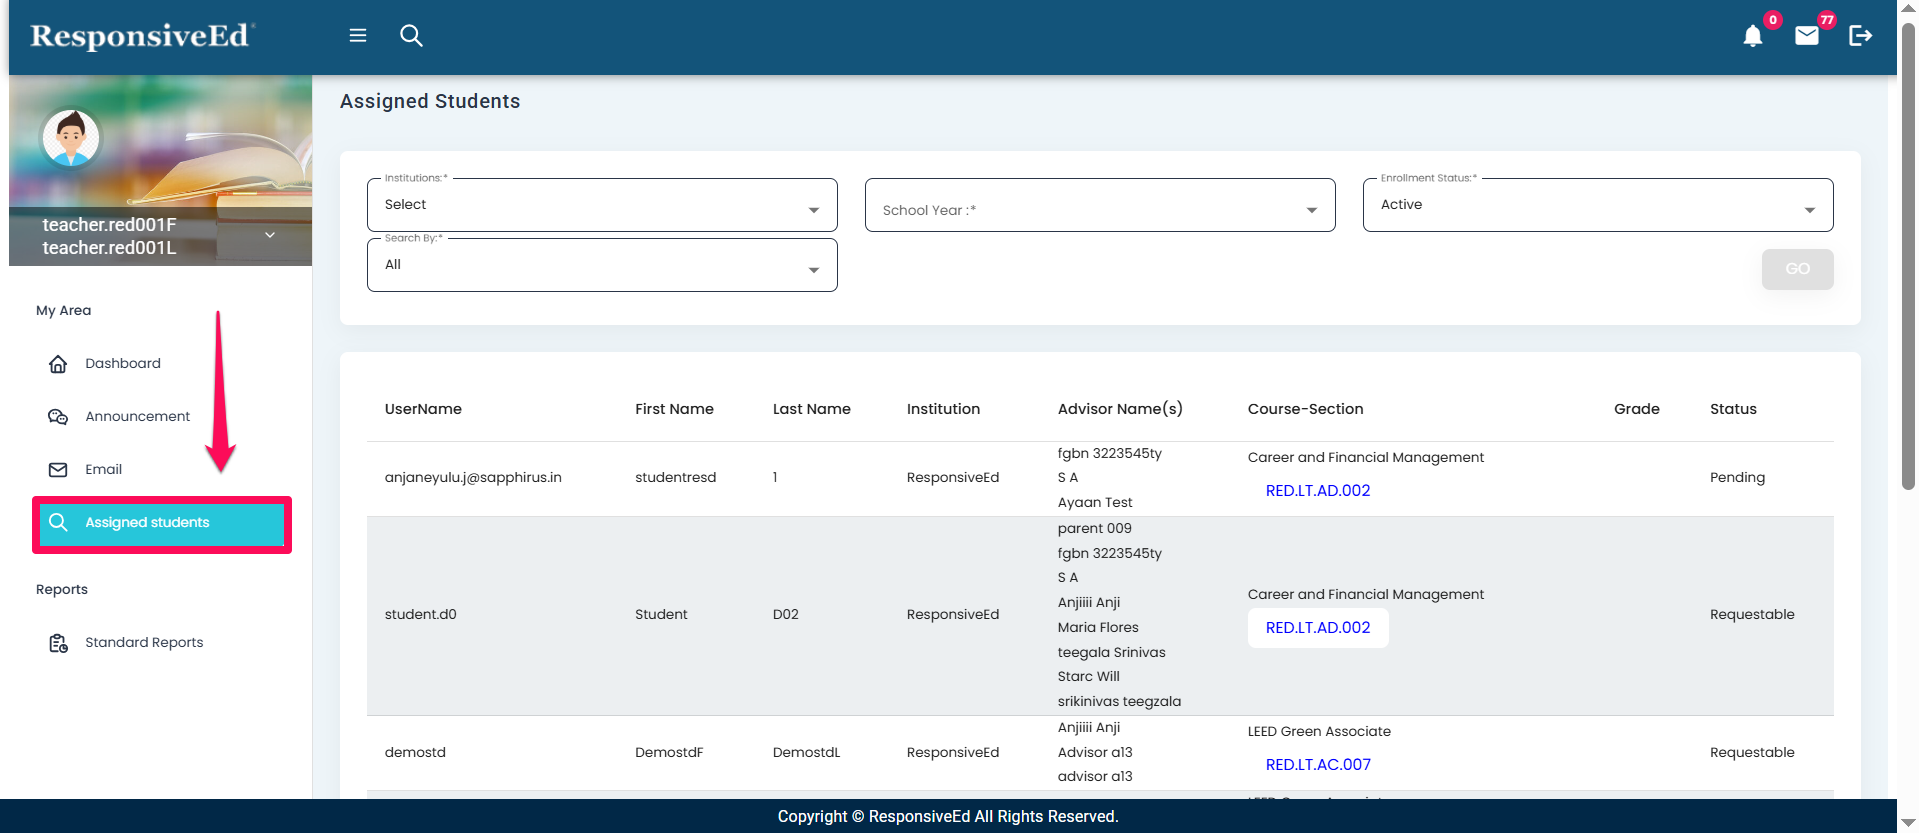Open Email in the sidebar

(103, 470)
